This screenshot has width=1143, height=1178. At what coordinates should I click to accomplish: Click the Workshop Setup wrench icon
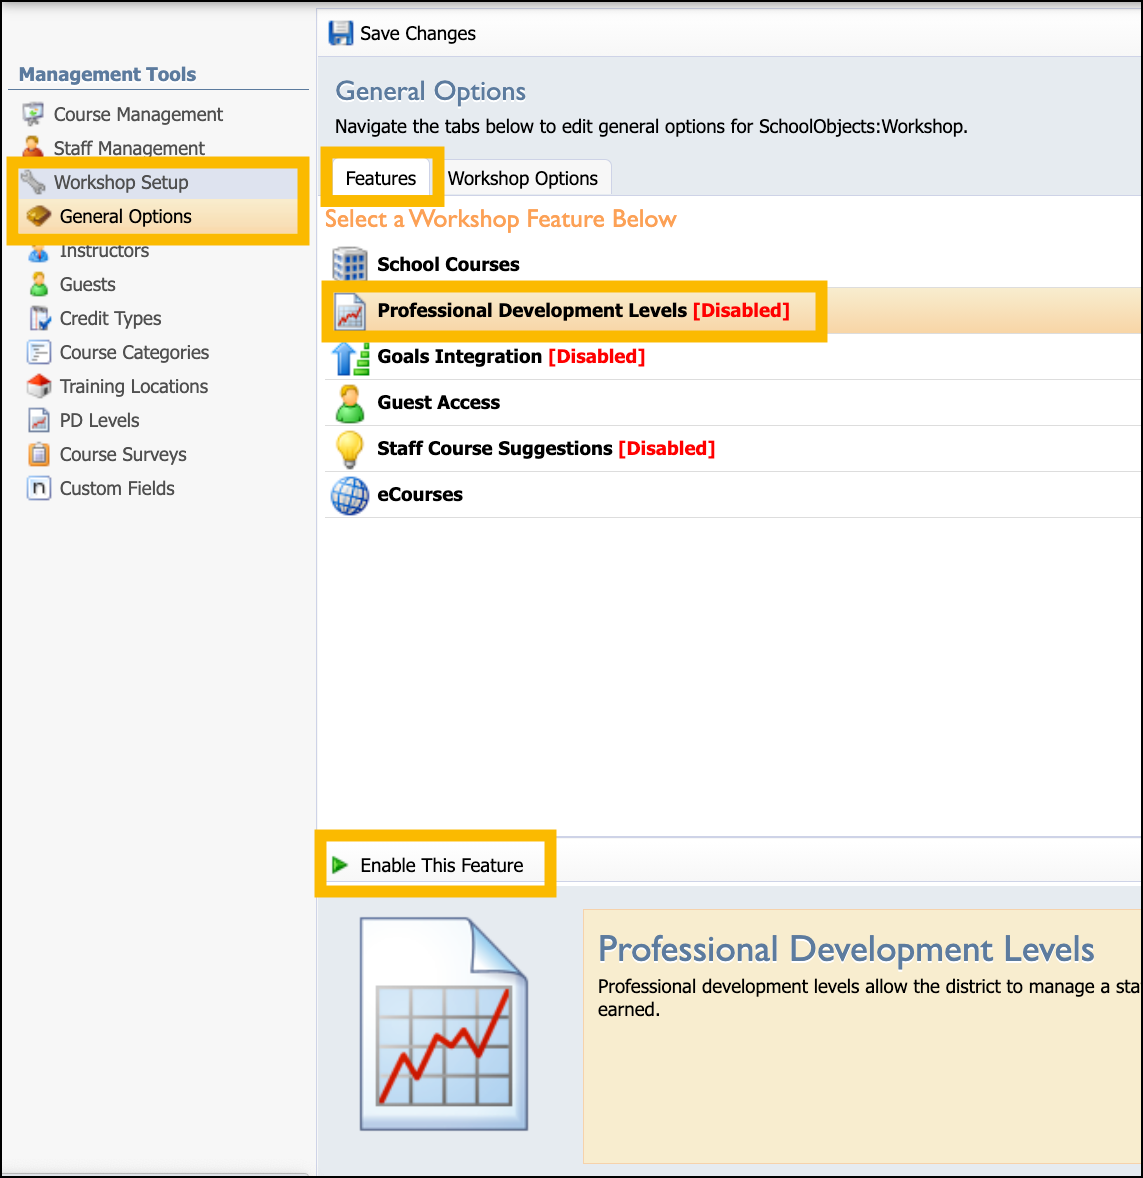(33, 182)
